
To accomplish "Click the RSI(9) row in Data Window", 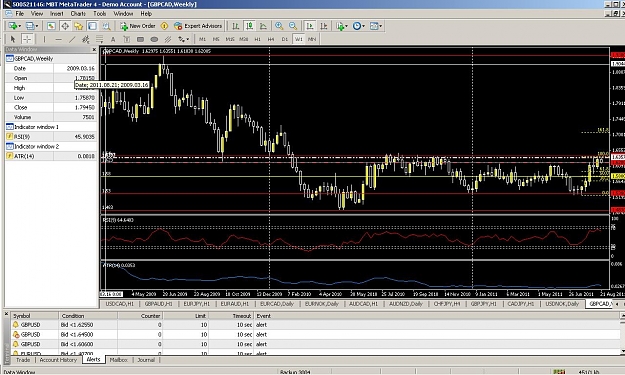I will point(51,137).
